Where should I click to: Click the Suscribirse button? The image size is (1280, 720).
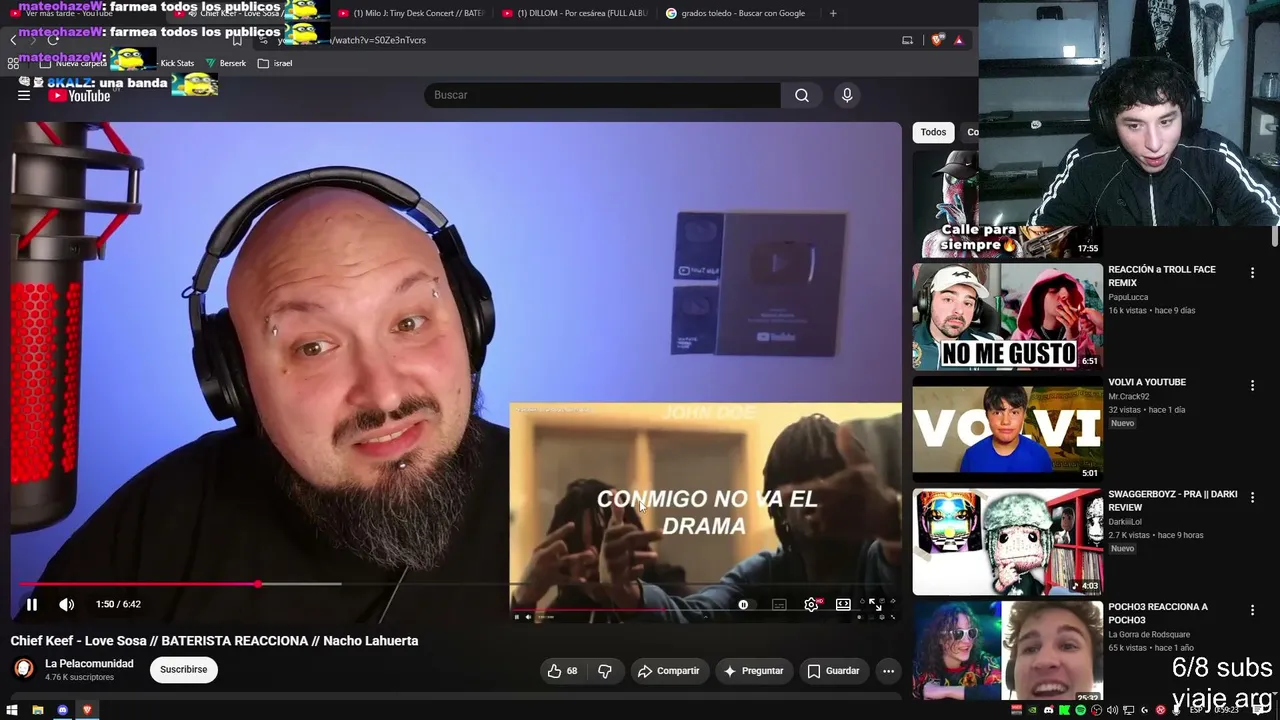click(x=184, y=670)
